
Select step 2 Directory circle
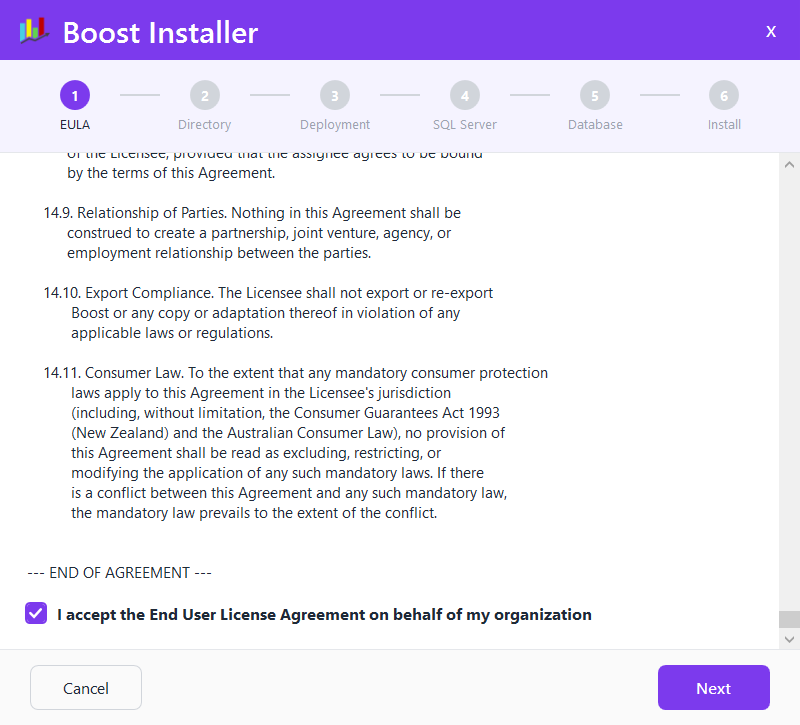coord(205,95)
